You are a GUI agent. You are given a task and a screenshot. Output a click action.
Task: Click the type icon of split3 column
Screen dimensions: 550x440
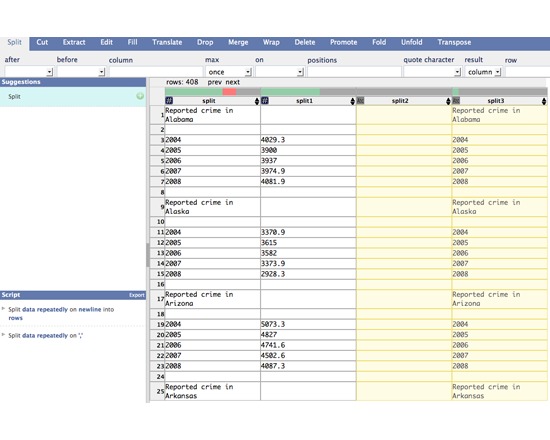(456, 101)
